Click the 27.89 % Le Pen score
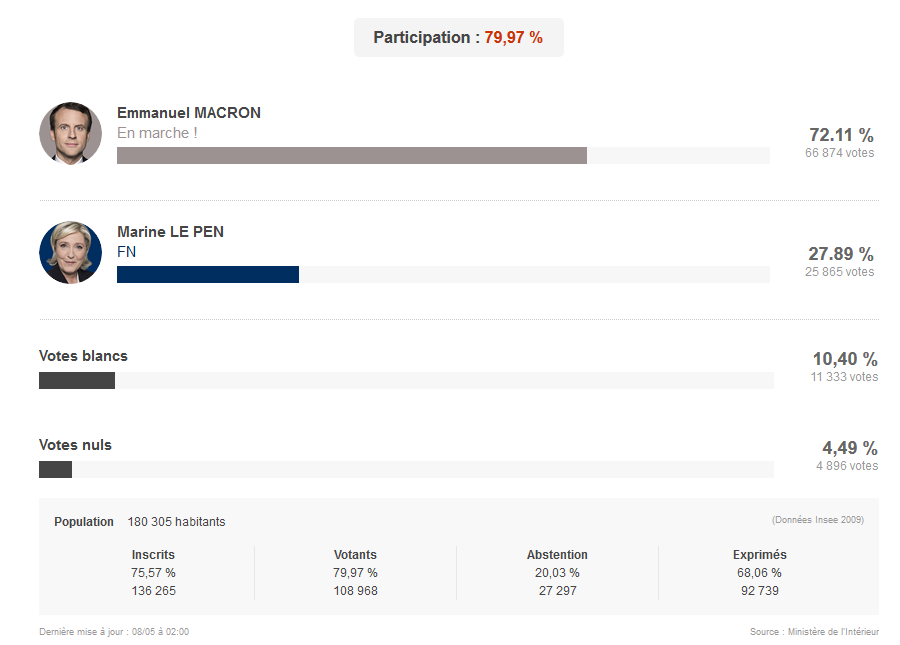 tap(840, 254)
